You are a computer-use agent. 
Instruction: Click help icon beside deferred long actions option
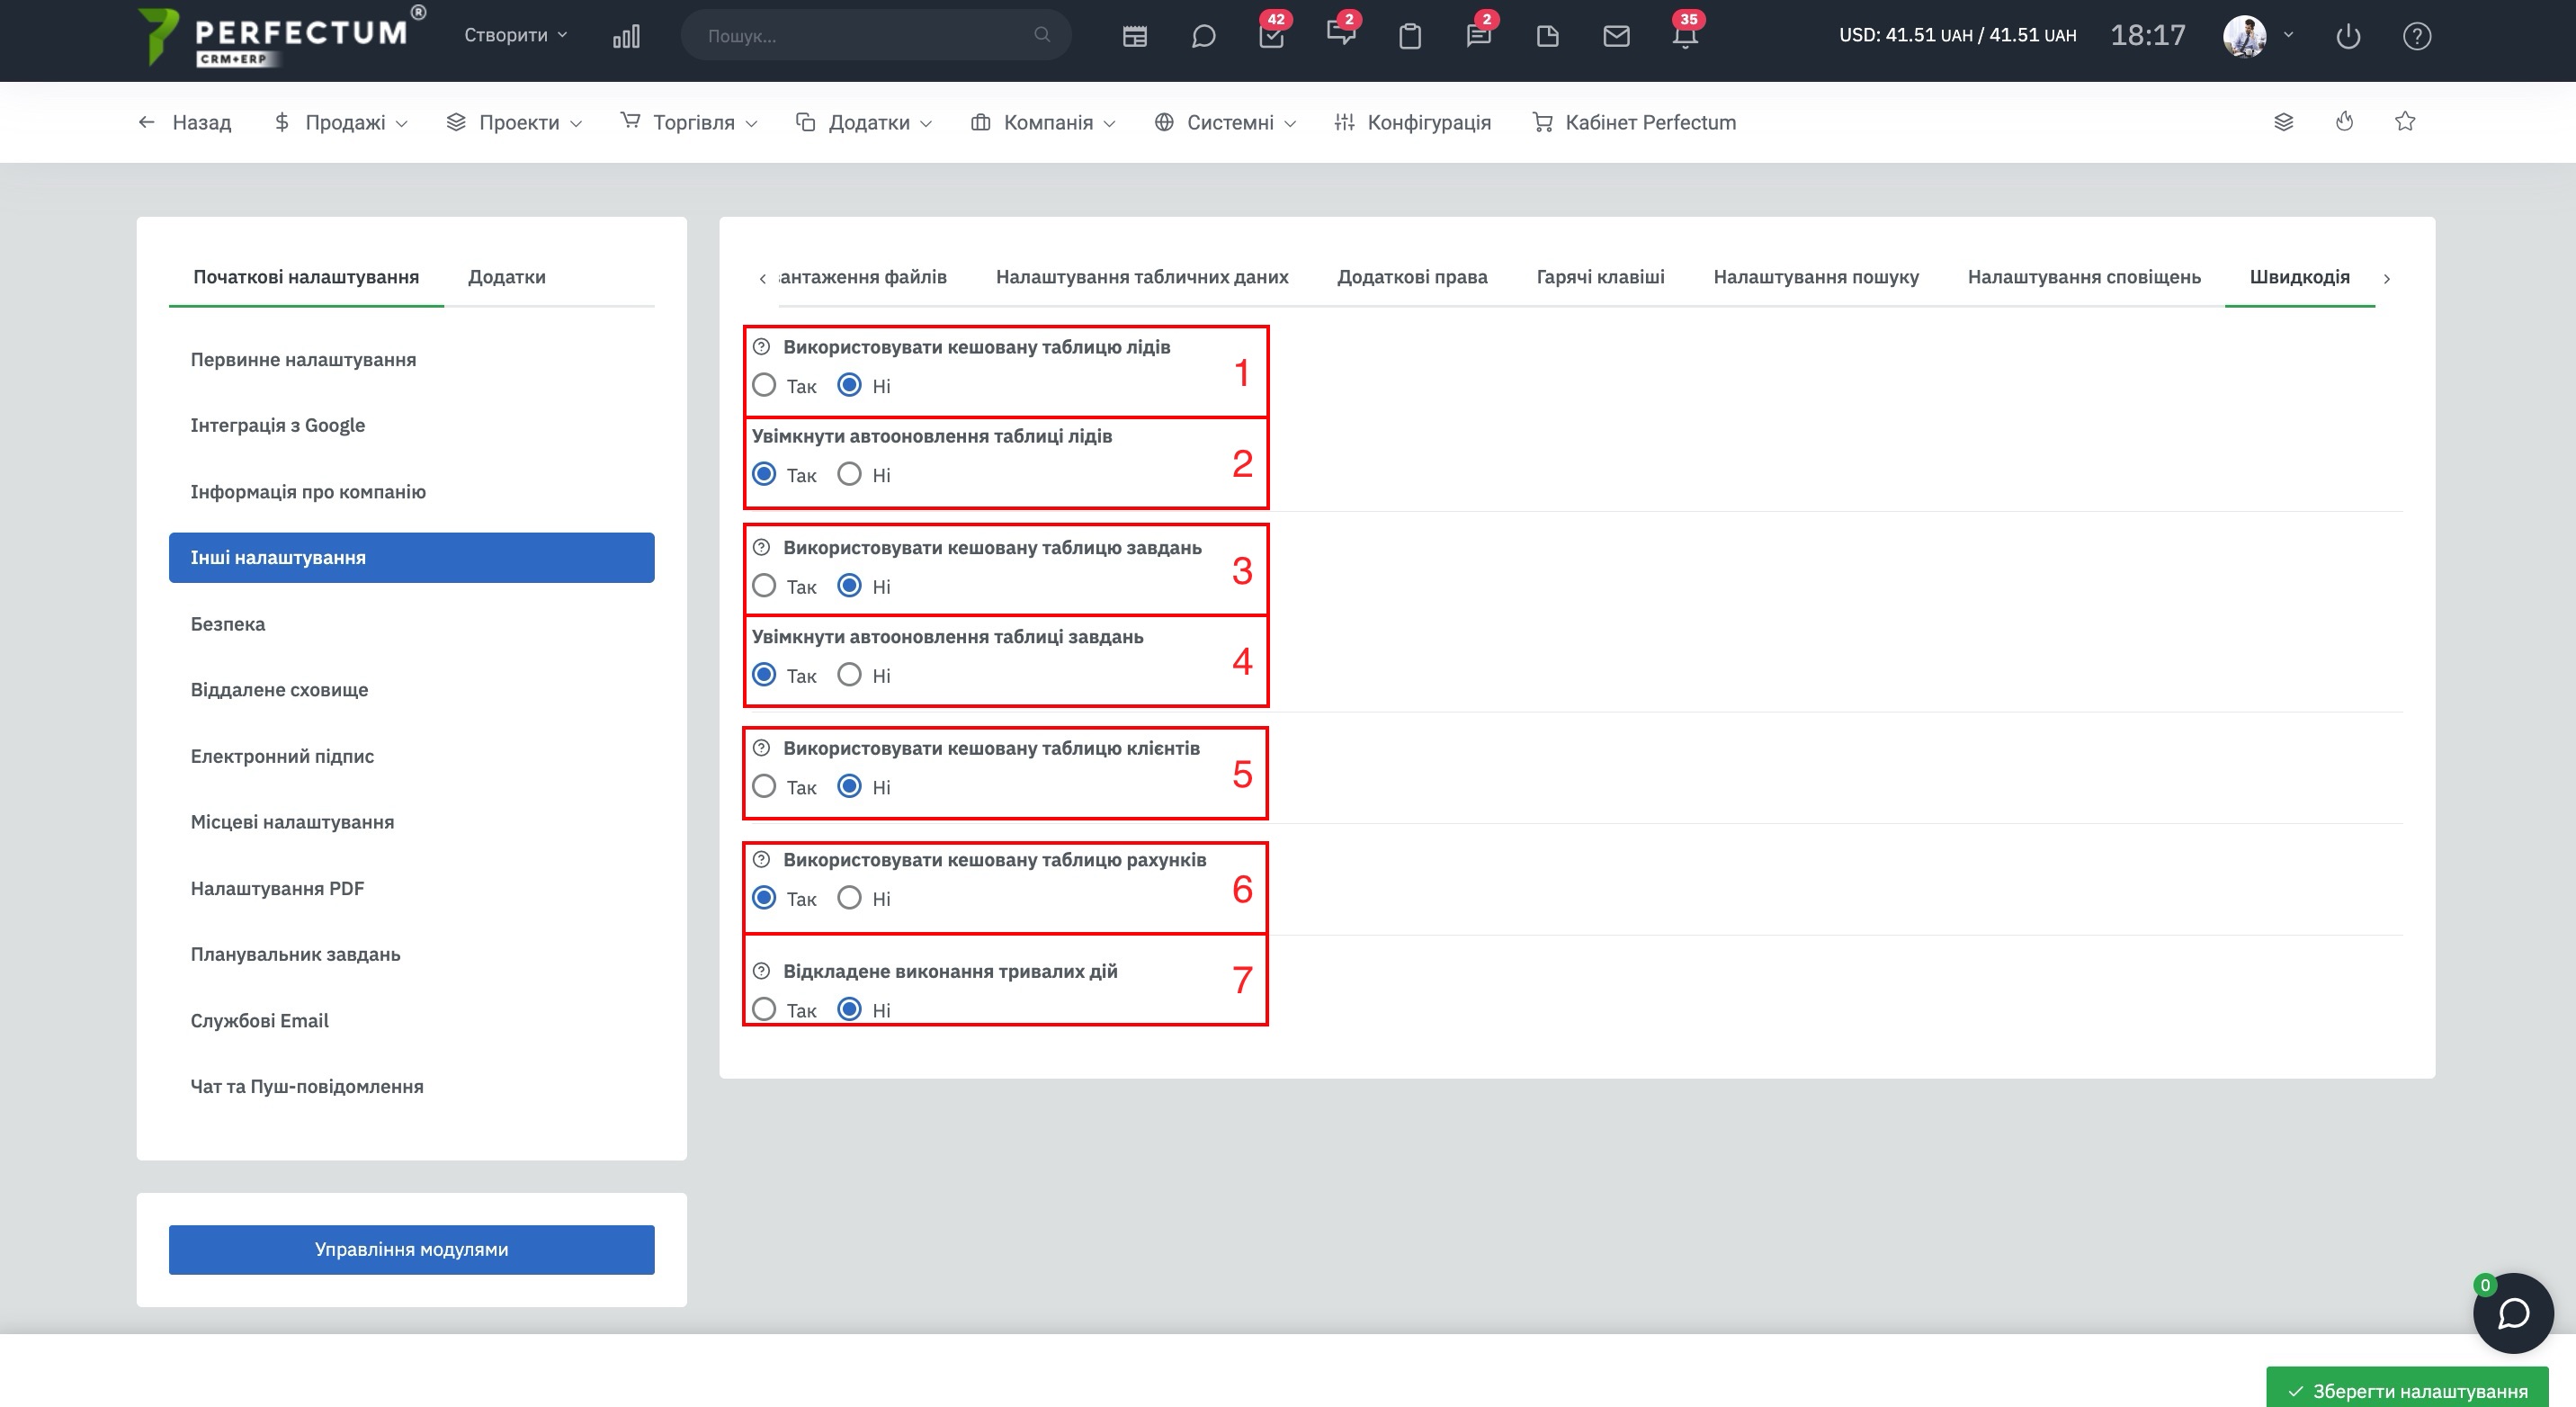[761, 971]
